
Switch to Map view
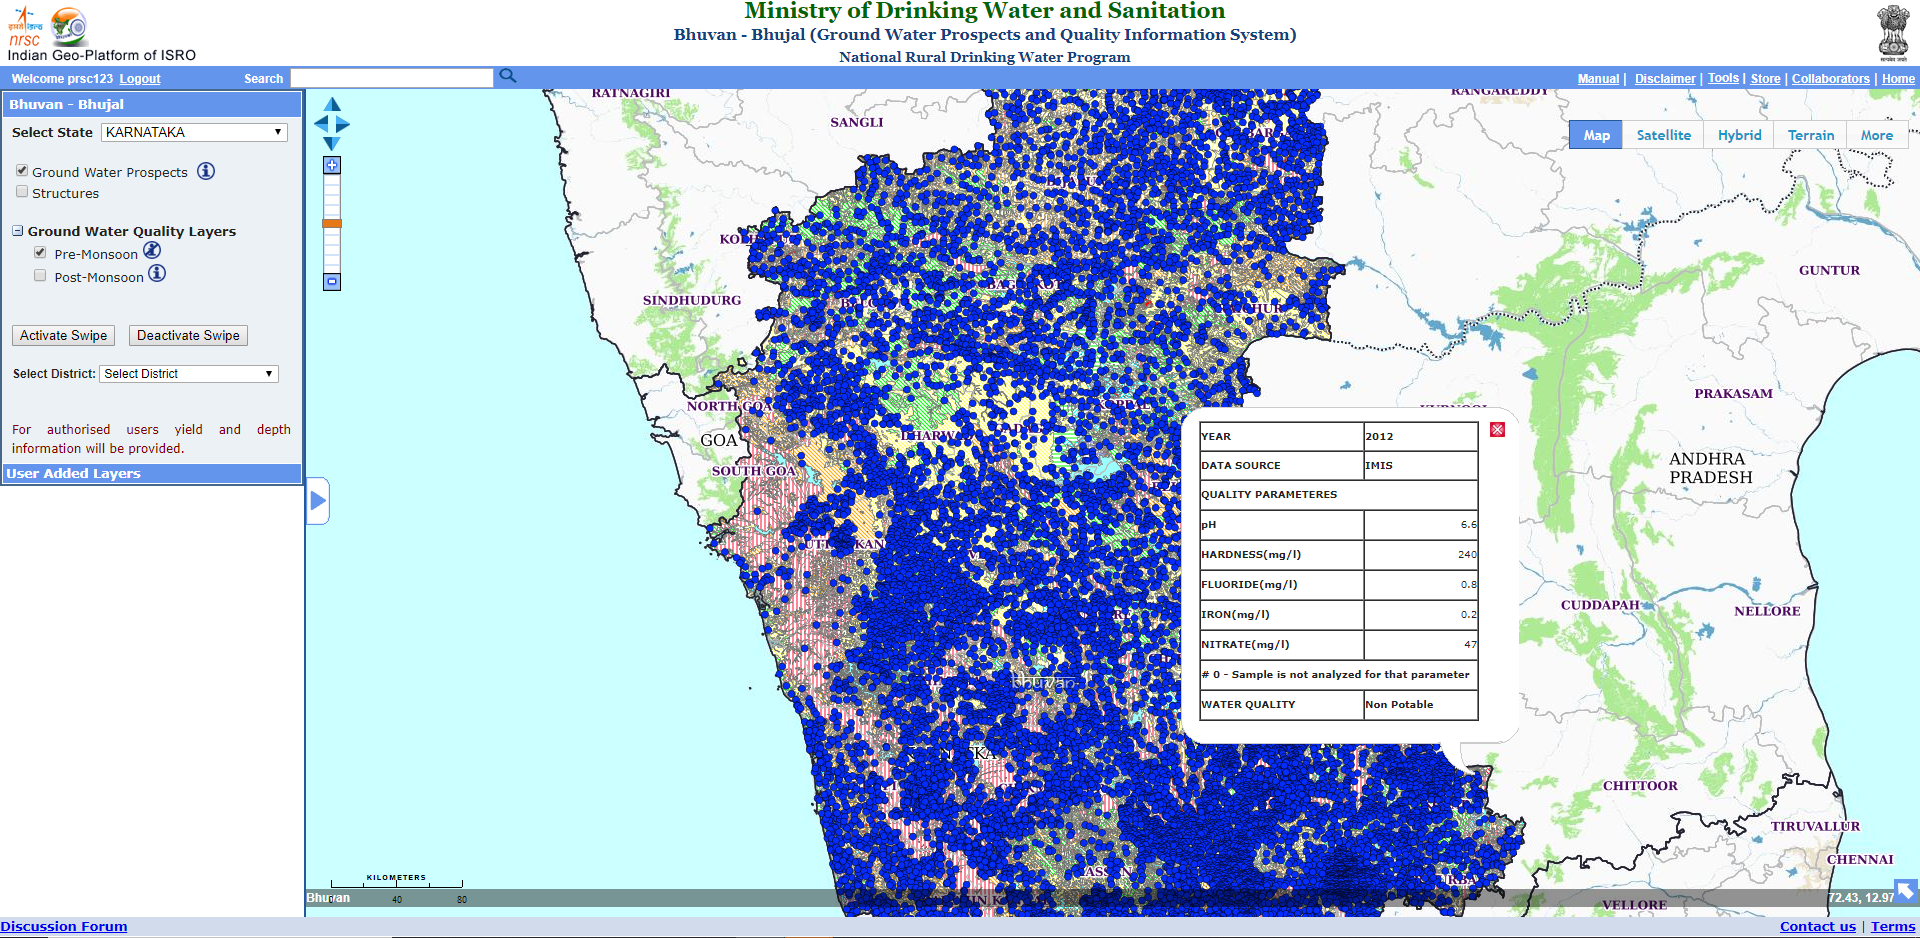click(x=1597, y=135)
